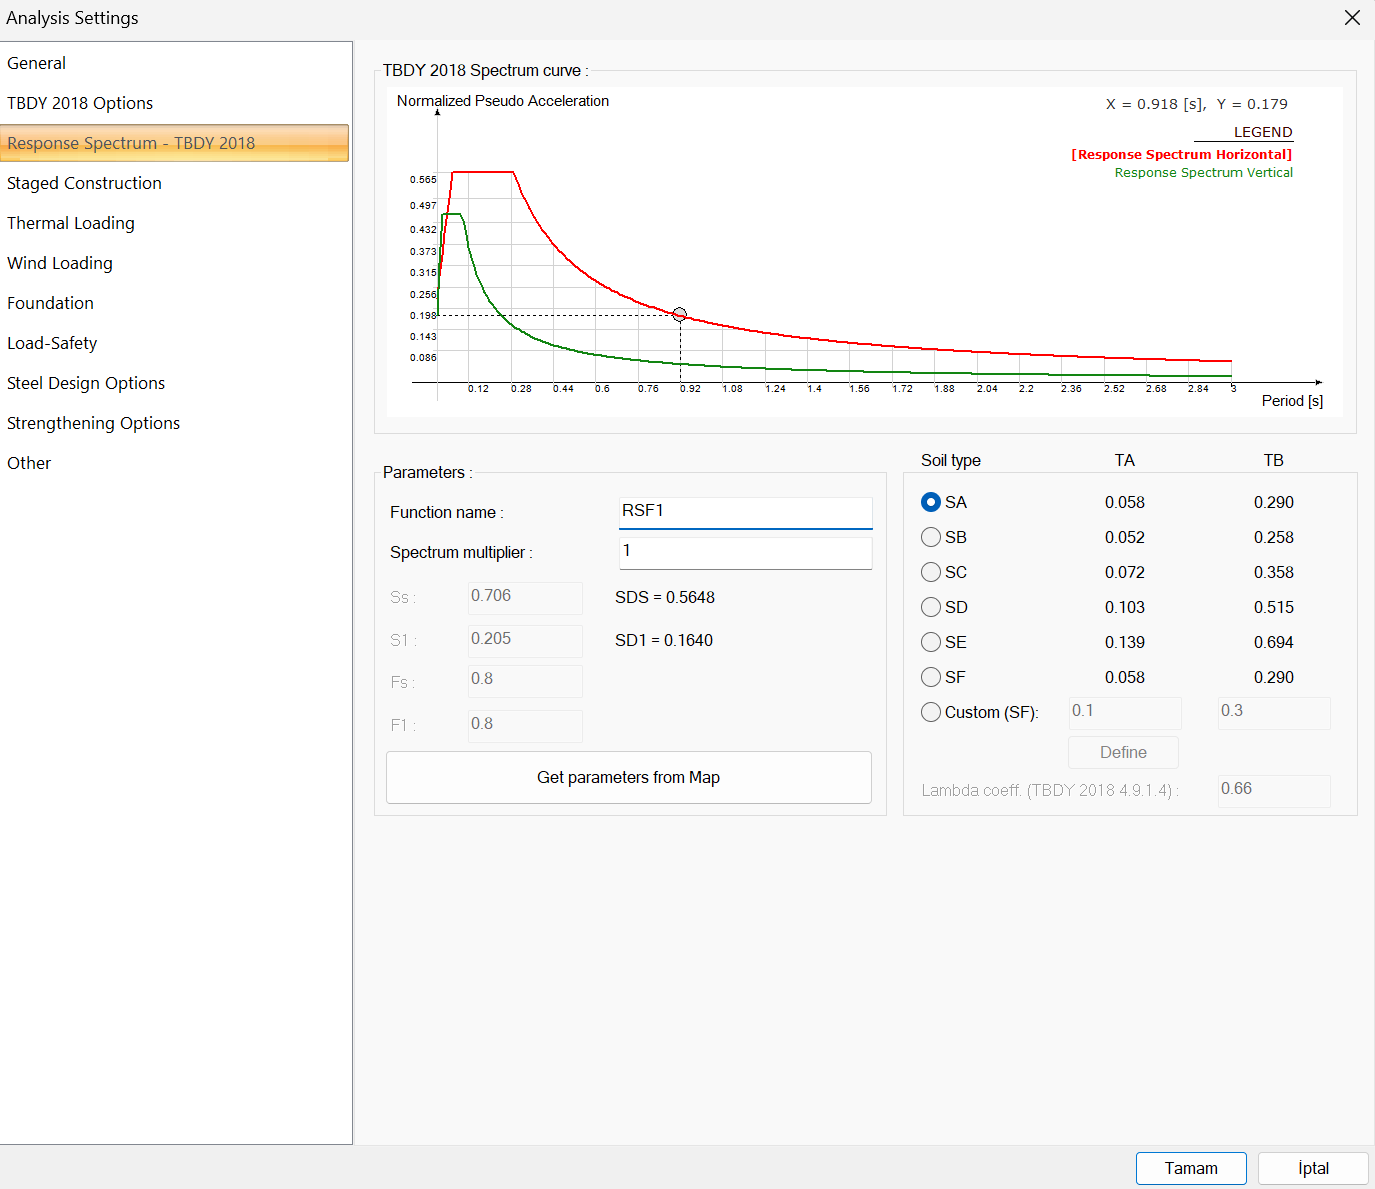
Task: Click the Function name field RSF1
Action: point(745,512)
